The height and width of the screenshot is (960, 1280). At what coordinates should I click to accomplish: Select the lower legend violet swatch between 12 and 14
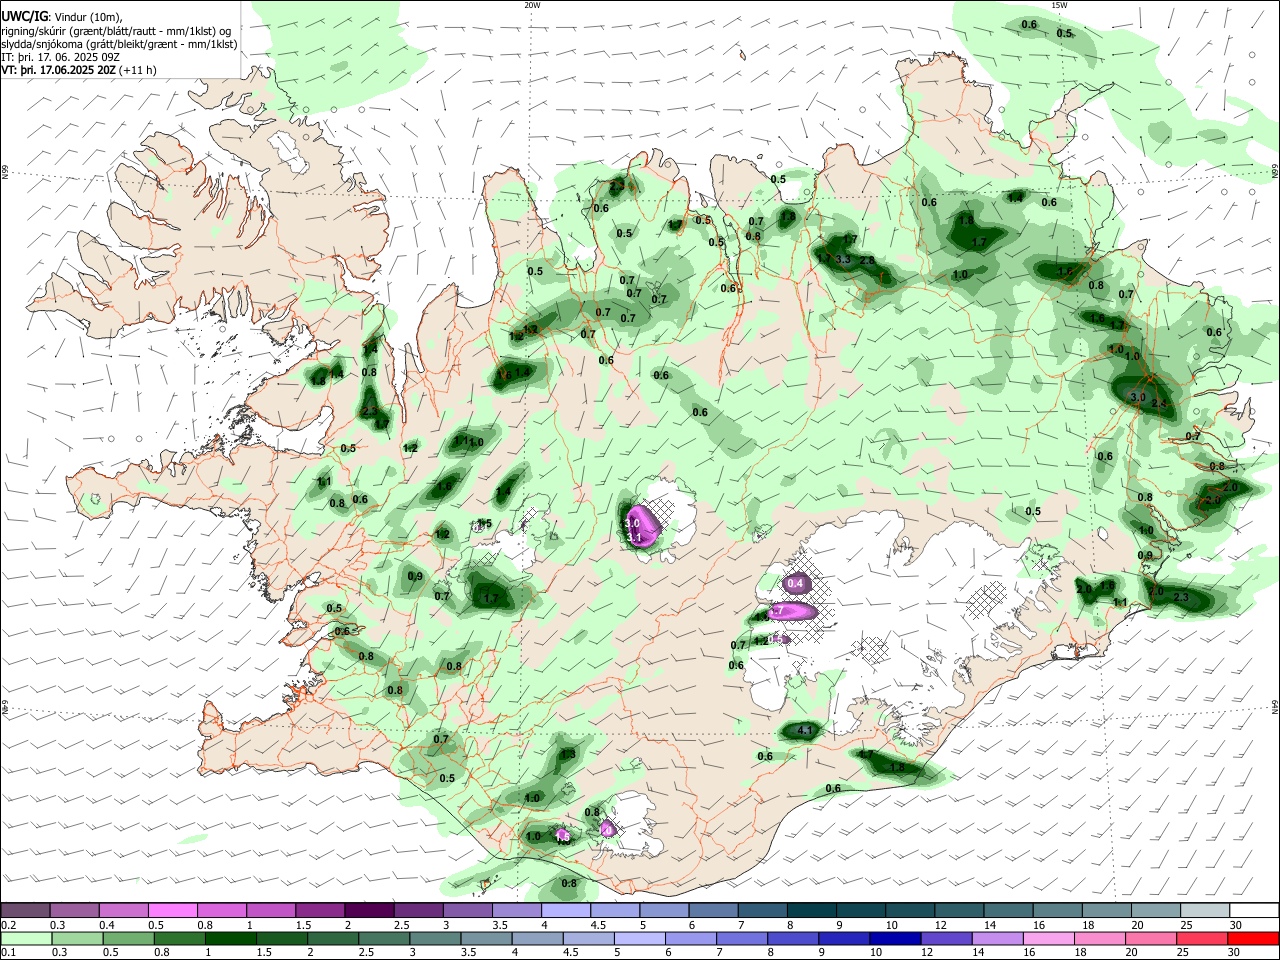pos(945,938)
